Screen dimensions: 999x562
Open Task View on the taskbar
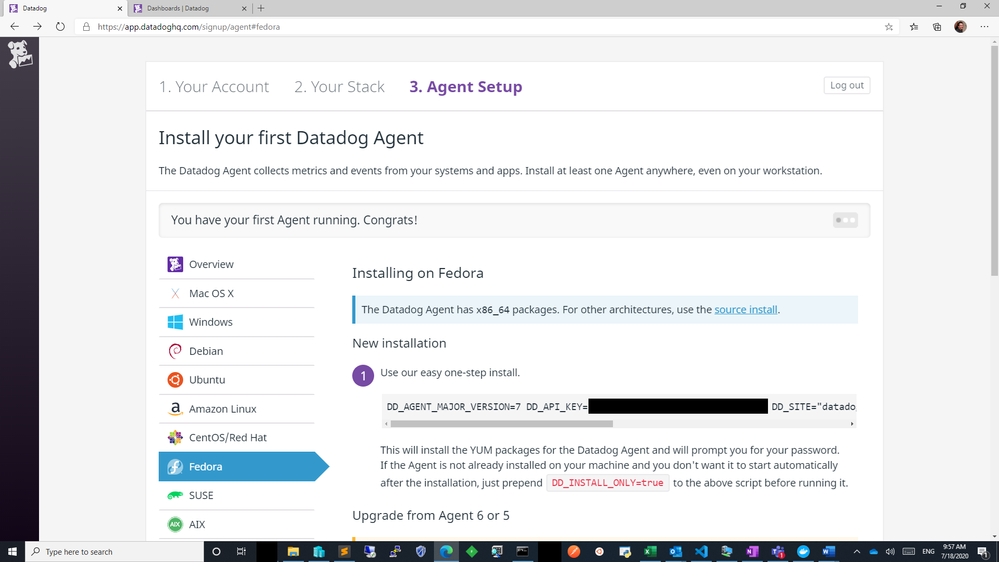coord(241,552)
